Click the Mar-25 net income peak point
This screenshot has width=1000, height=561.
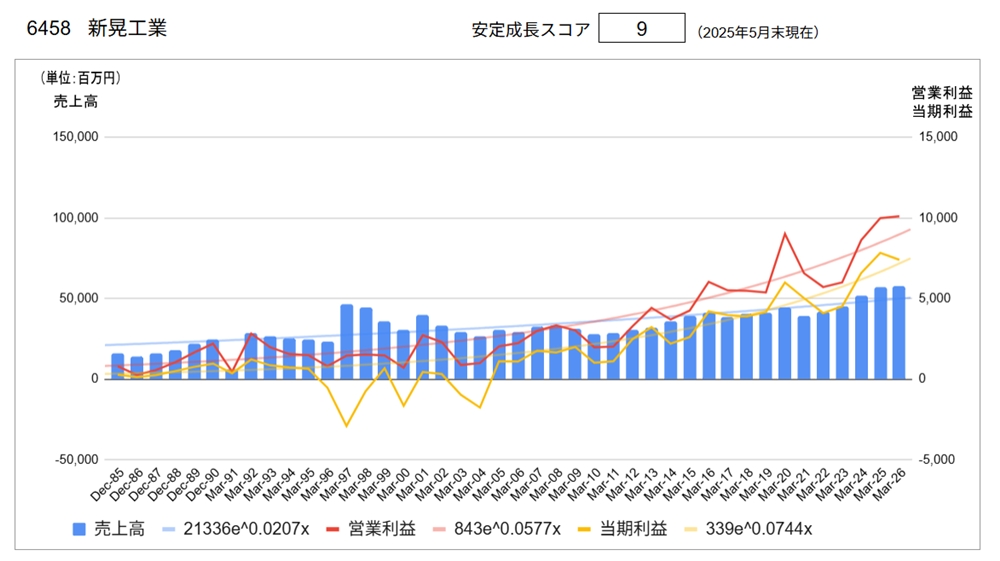pyautogui.click(x=880, y=253)
